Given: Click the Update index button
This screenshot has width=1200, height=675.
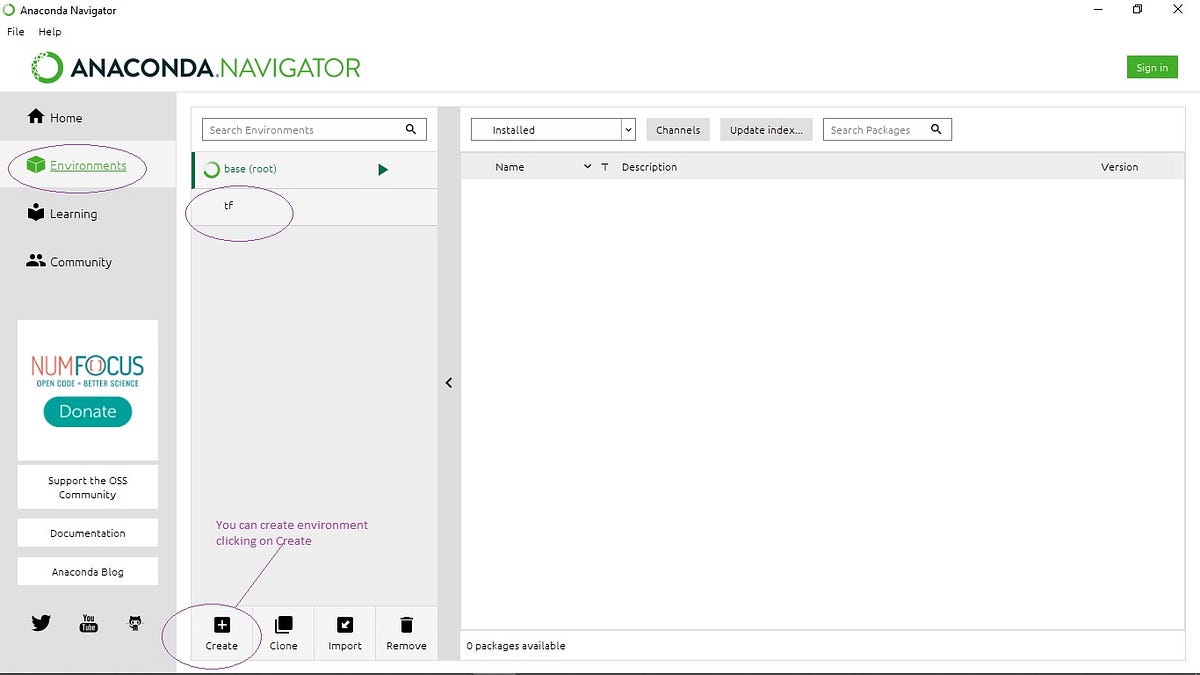Looking at the screenshot, I should [766, 130].
